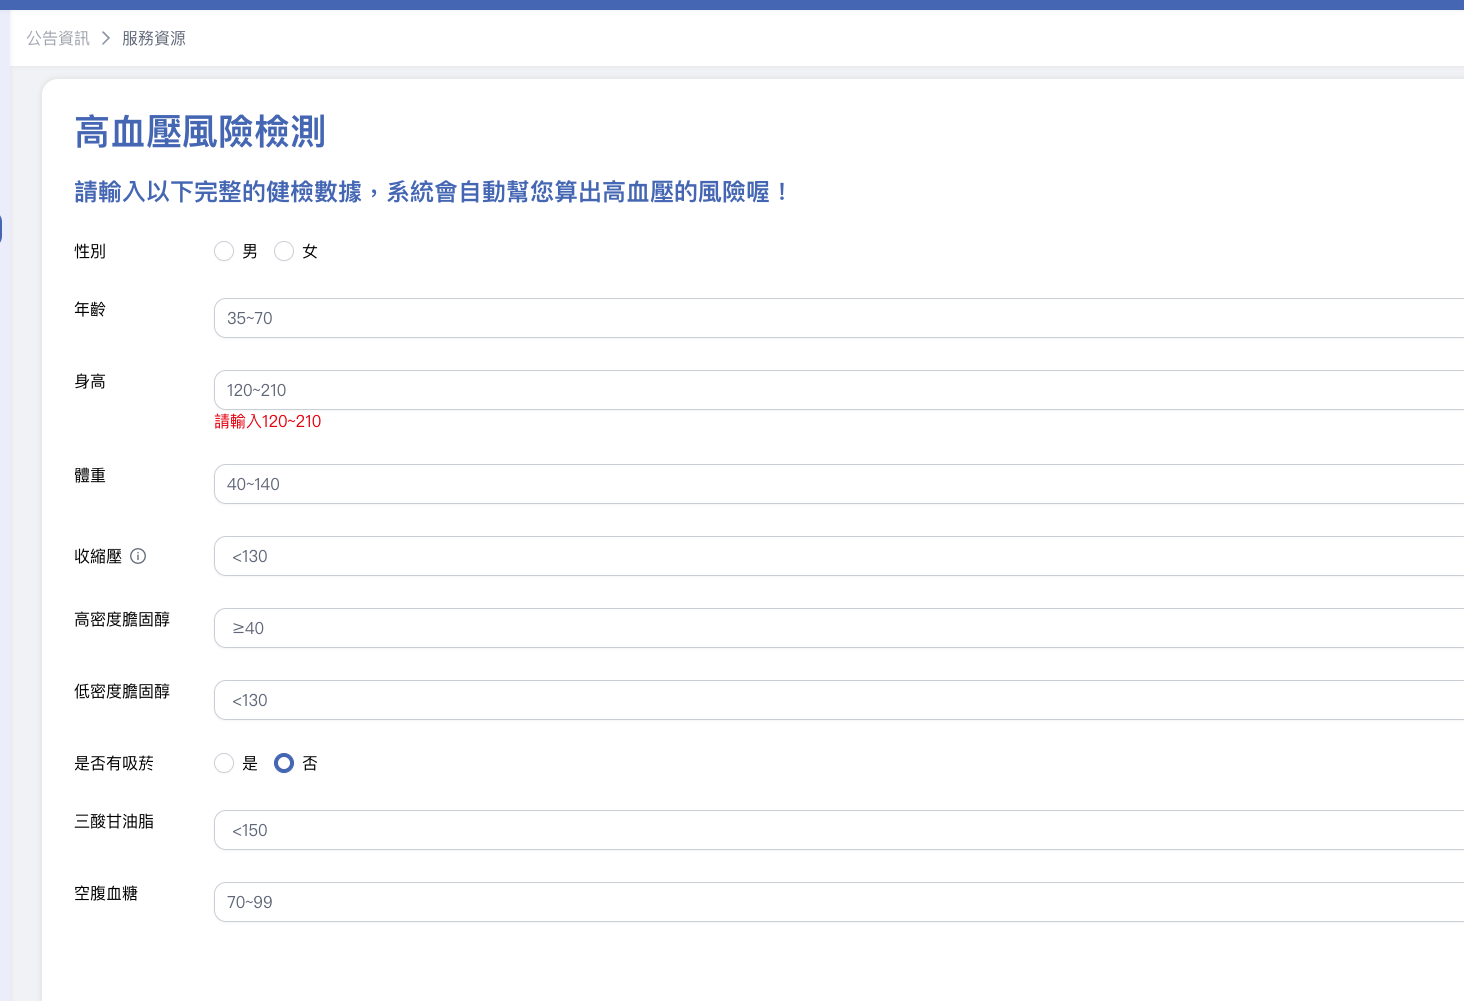Click the info icon beside 收縮壓

(x=138, y=556)
